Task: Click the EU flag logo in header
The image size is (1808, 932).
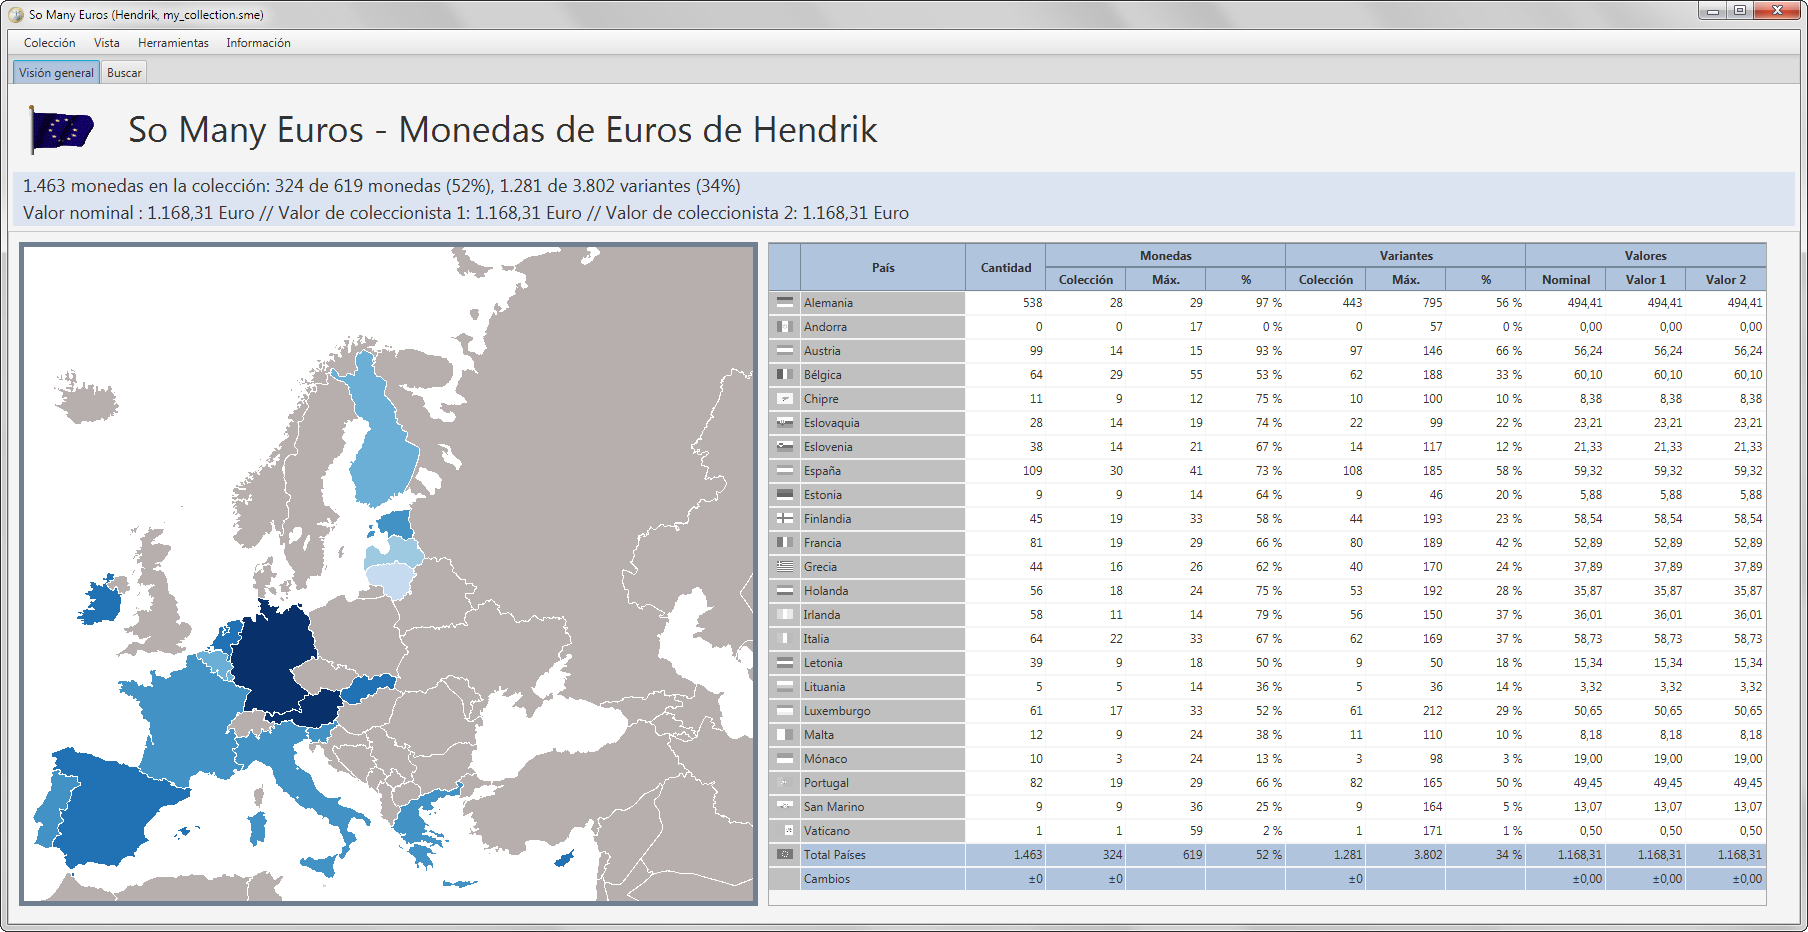Action: (x=62, y=130)
